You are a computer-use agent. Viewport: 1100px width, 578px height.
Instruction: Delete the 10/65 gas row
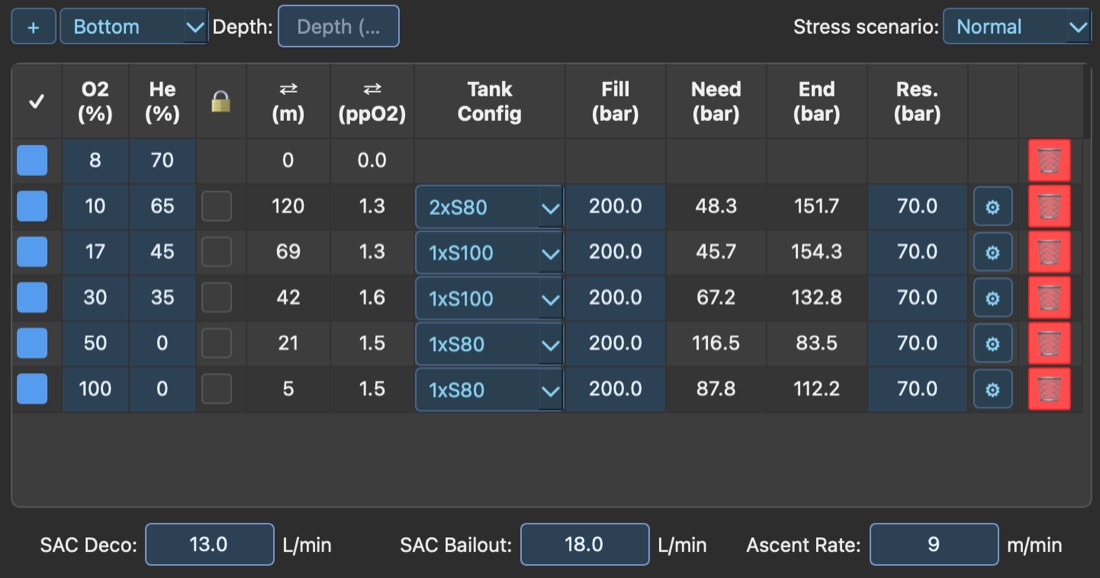click(1049, 206)
